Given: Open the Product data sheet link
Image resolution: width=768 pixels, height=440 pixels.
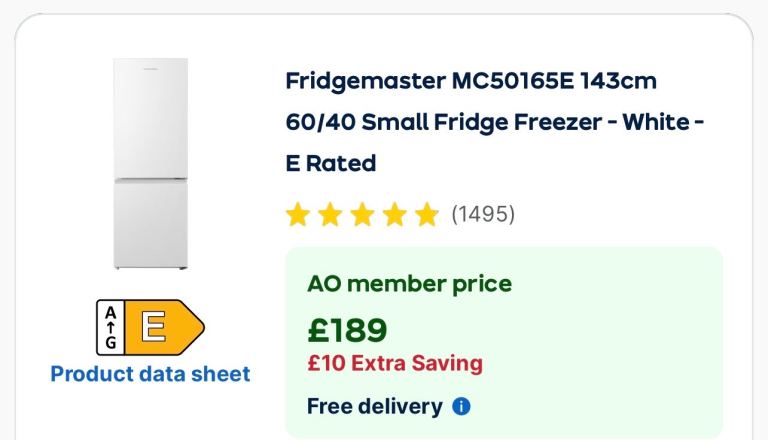Looking at the screenshot, I should pos(150,374).
